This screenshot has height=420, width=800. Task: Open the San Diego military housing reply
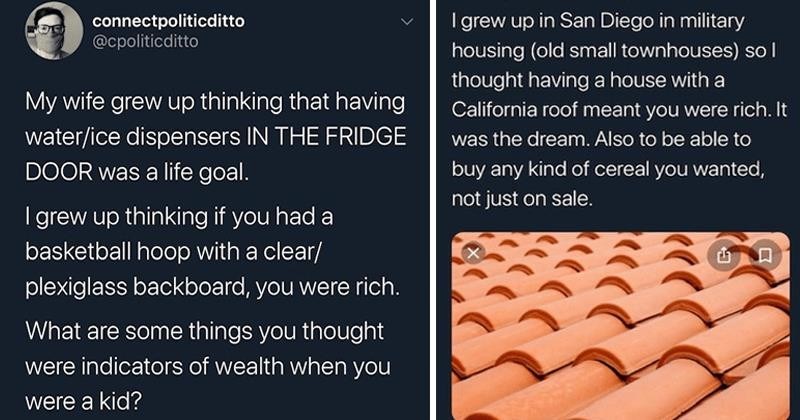pos(617,105)
